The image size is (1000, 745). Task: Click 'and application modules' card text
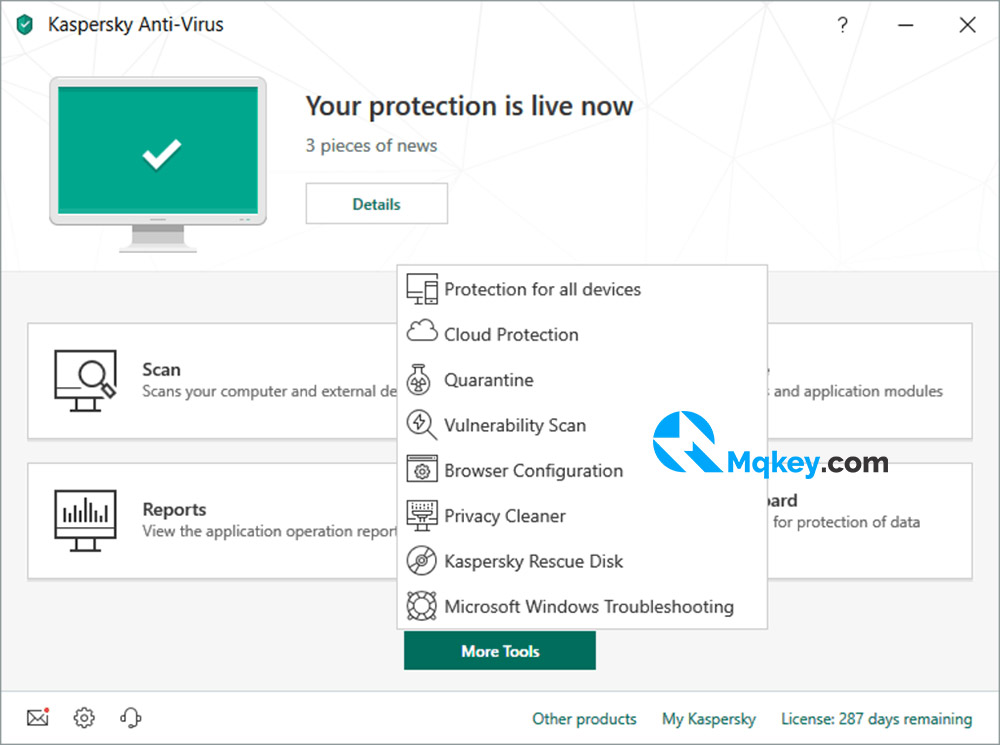pos(858,391)
